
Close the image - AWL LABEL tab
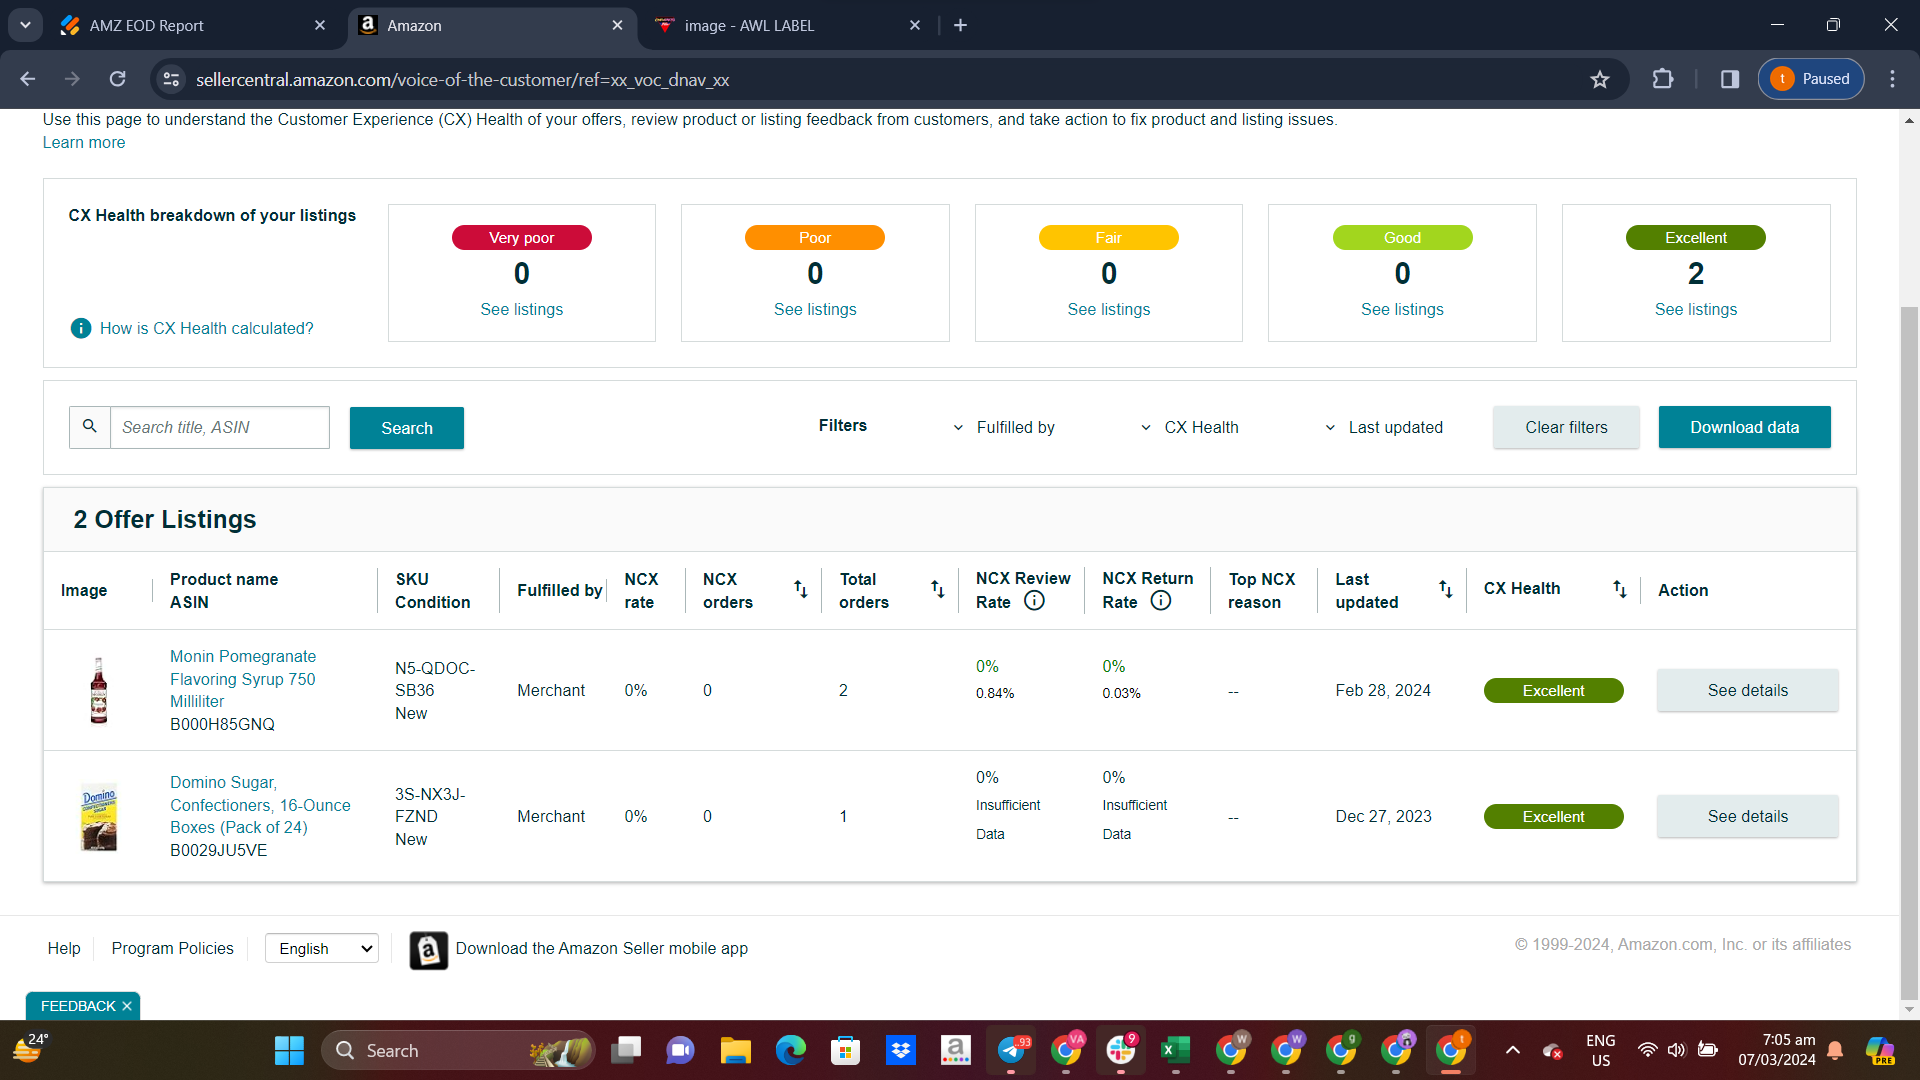pos(915,25)
